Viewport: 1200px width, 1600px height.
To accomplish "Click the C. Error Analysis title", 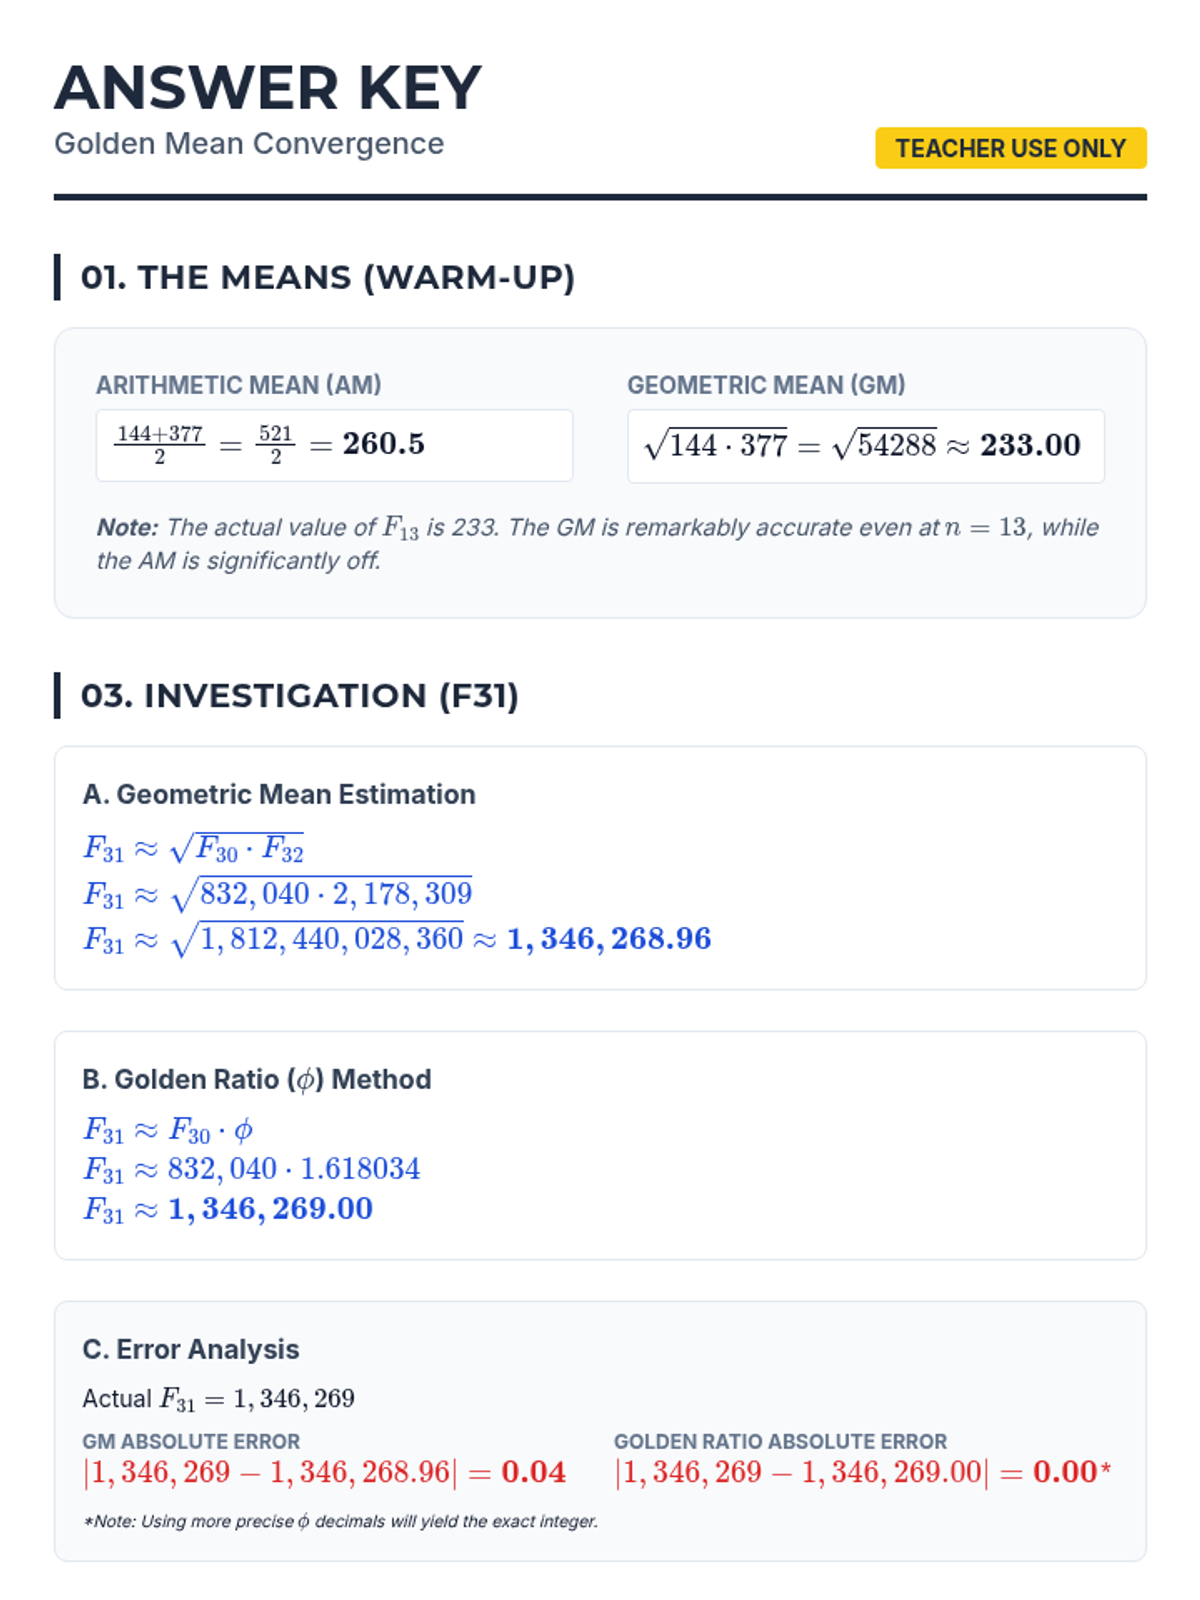I will tap(191, 1349).
